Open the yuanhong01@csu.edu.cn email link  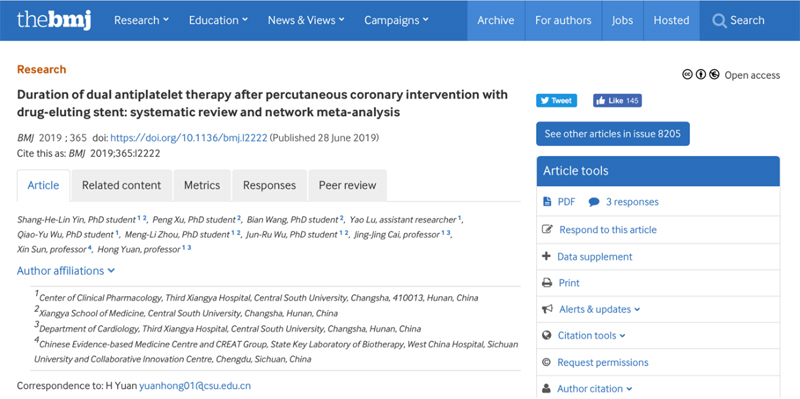click(x=195, y=386)
